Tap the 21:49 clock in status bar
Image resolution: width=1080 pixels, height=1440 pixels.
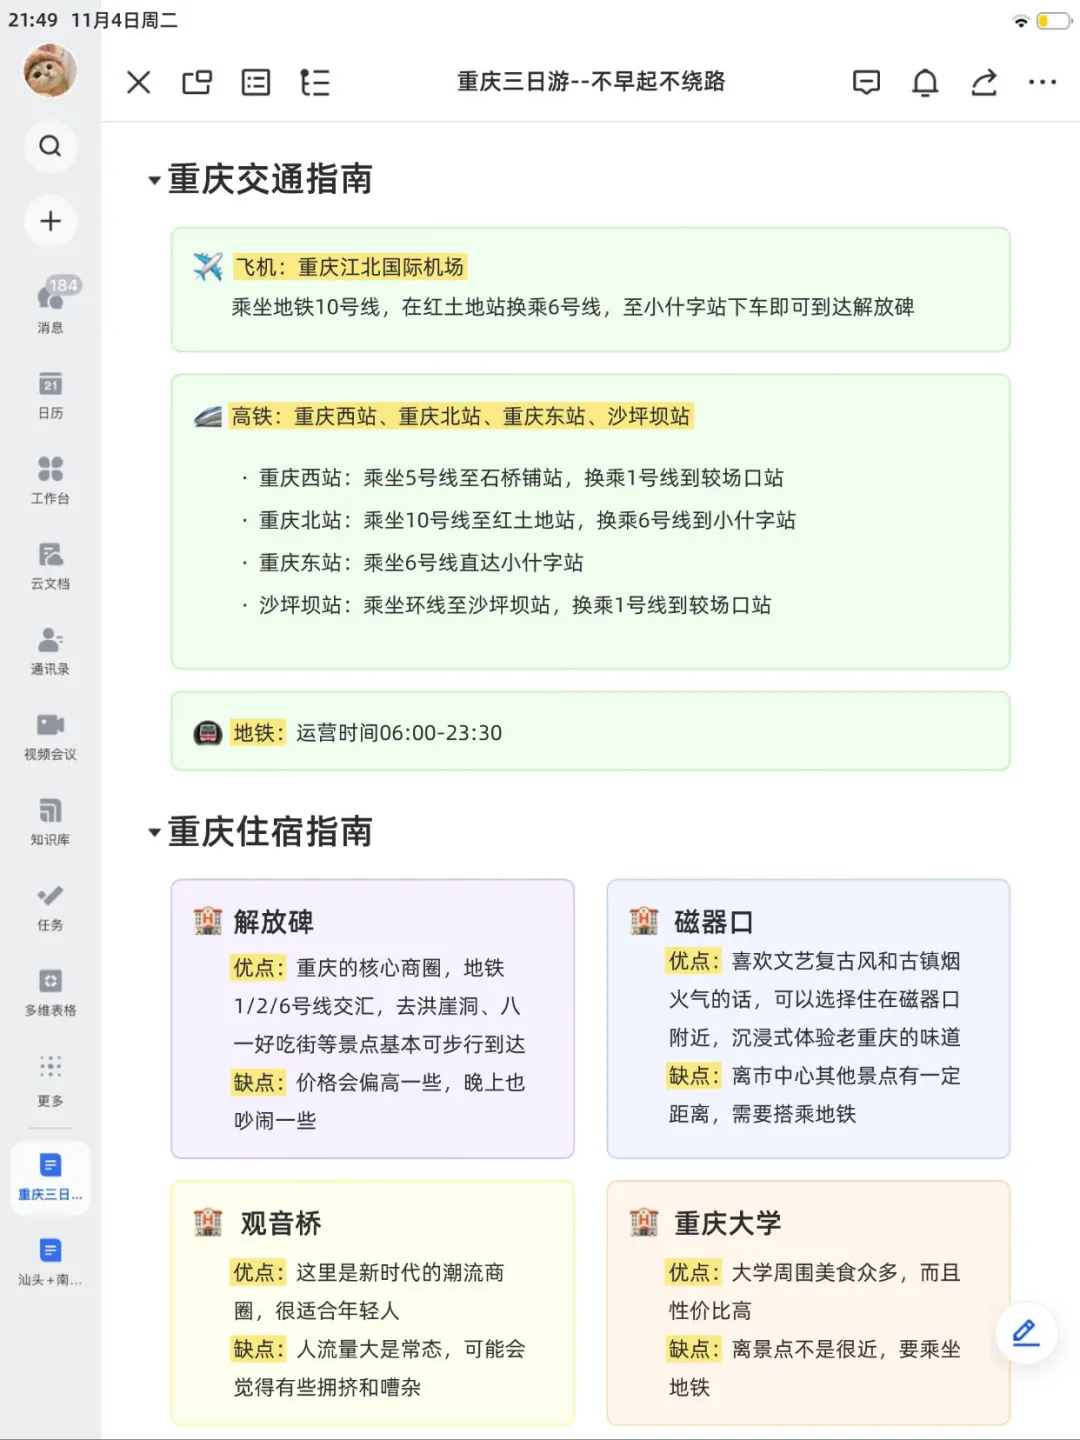click(33, 20)
